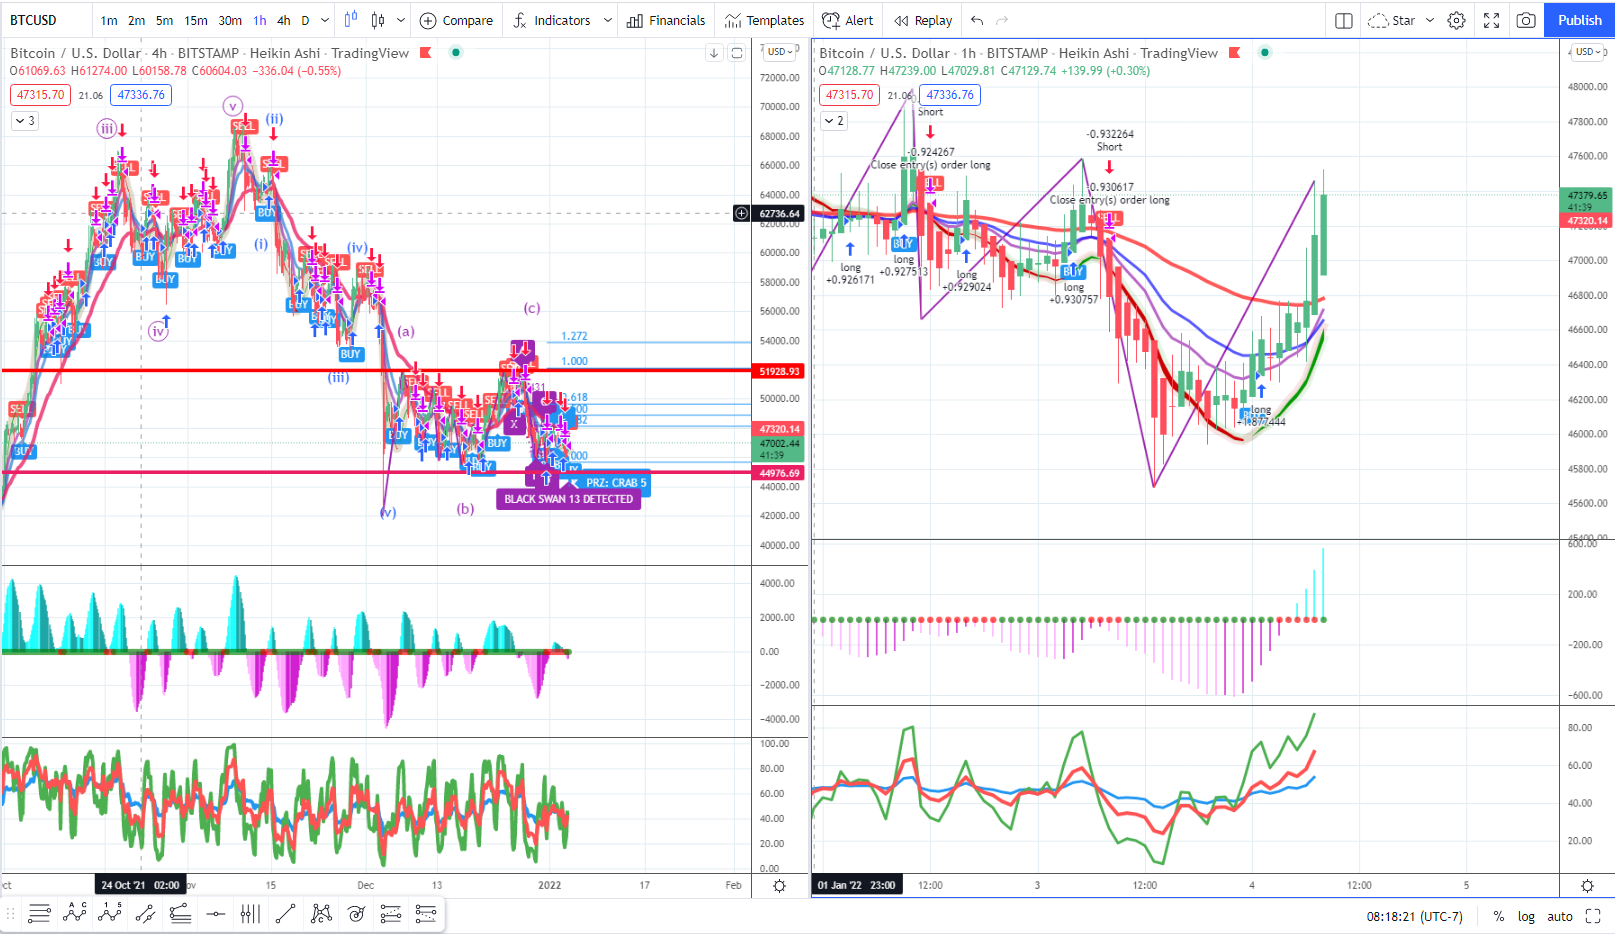Image resolution: width=1615 pixels, height=934 pixels.
Task: Open indicator Templates
Action: coord(765,20)
